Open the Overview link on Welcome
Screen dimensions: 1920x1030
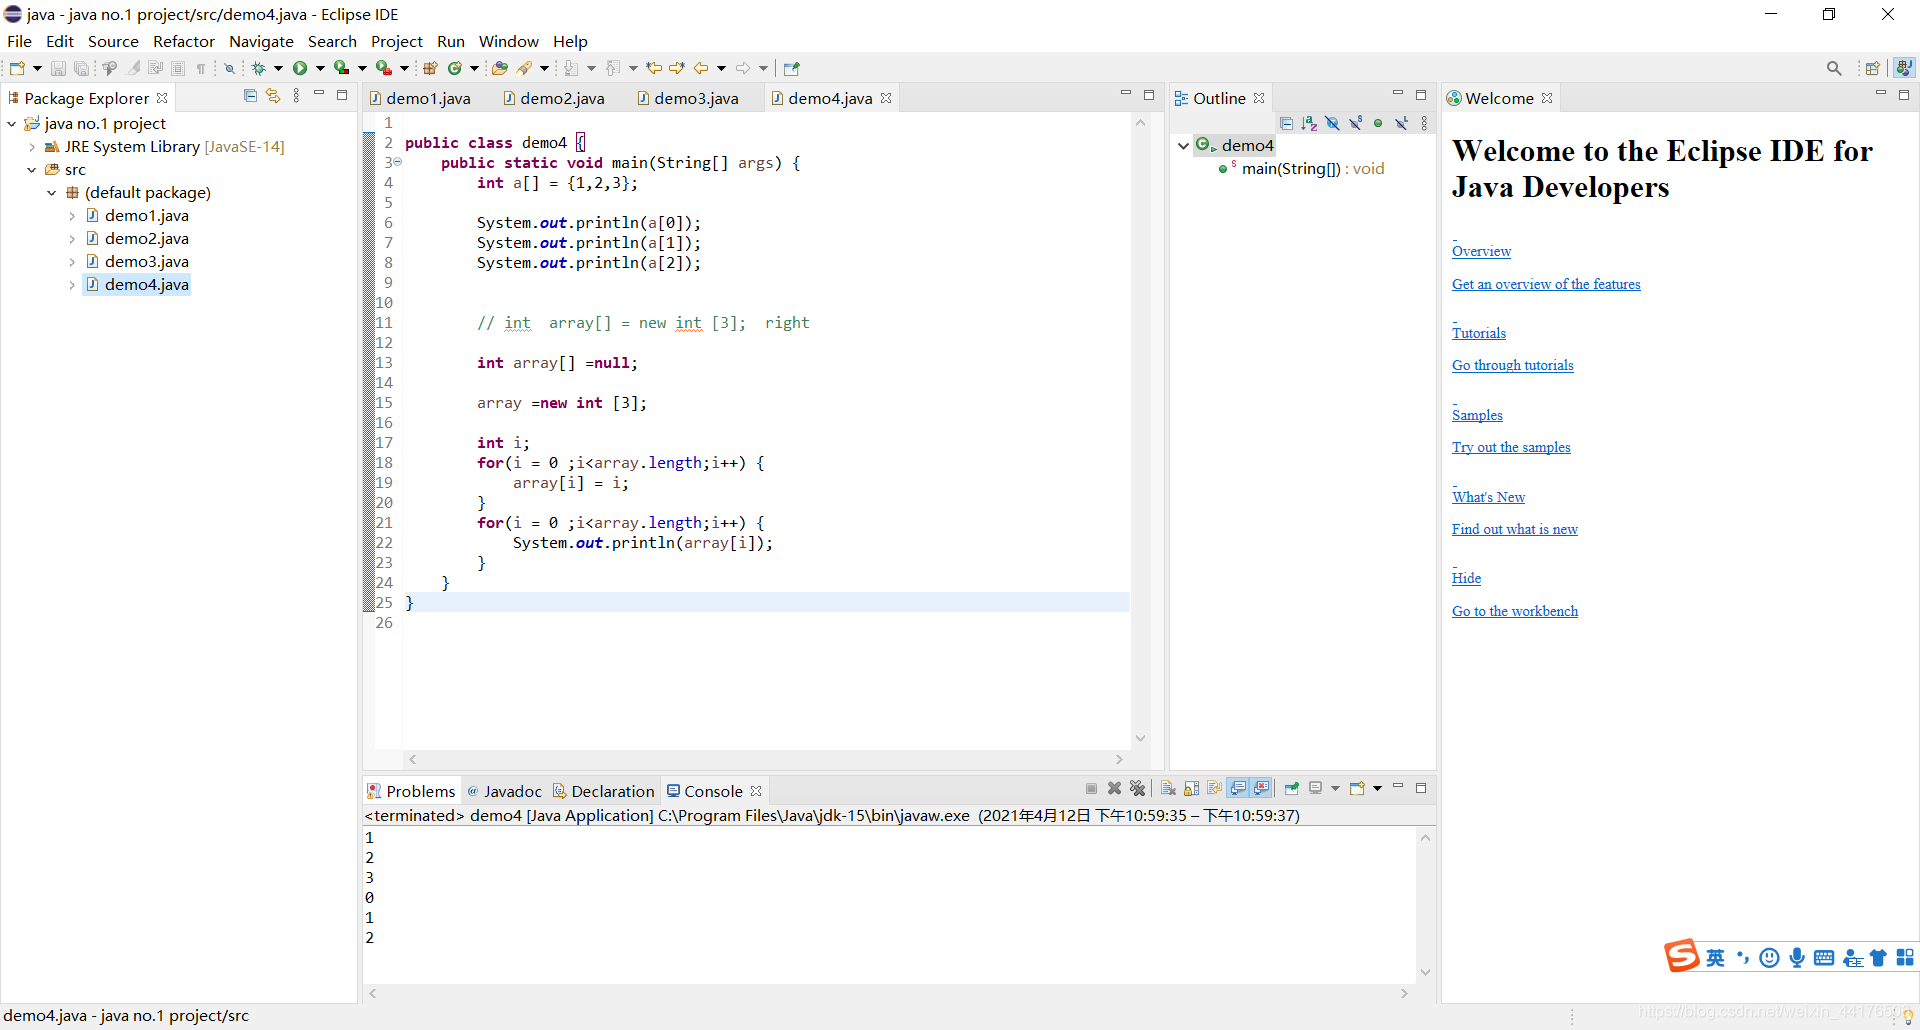(1481, 251)
